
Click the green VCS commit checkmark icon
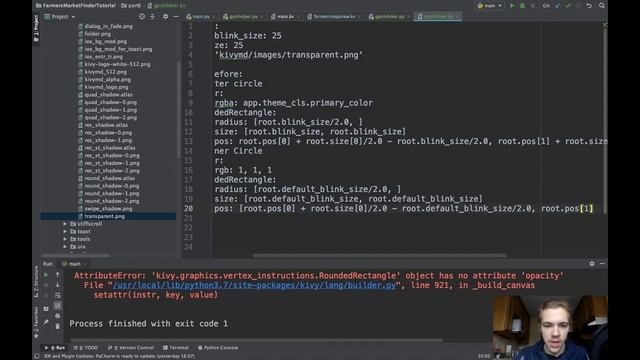pyautogui.click(x=568, y=6)
